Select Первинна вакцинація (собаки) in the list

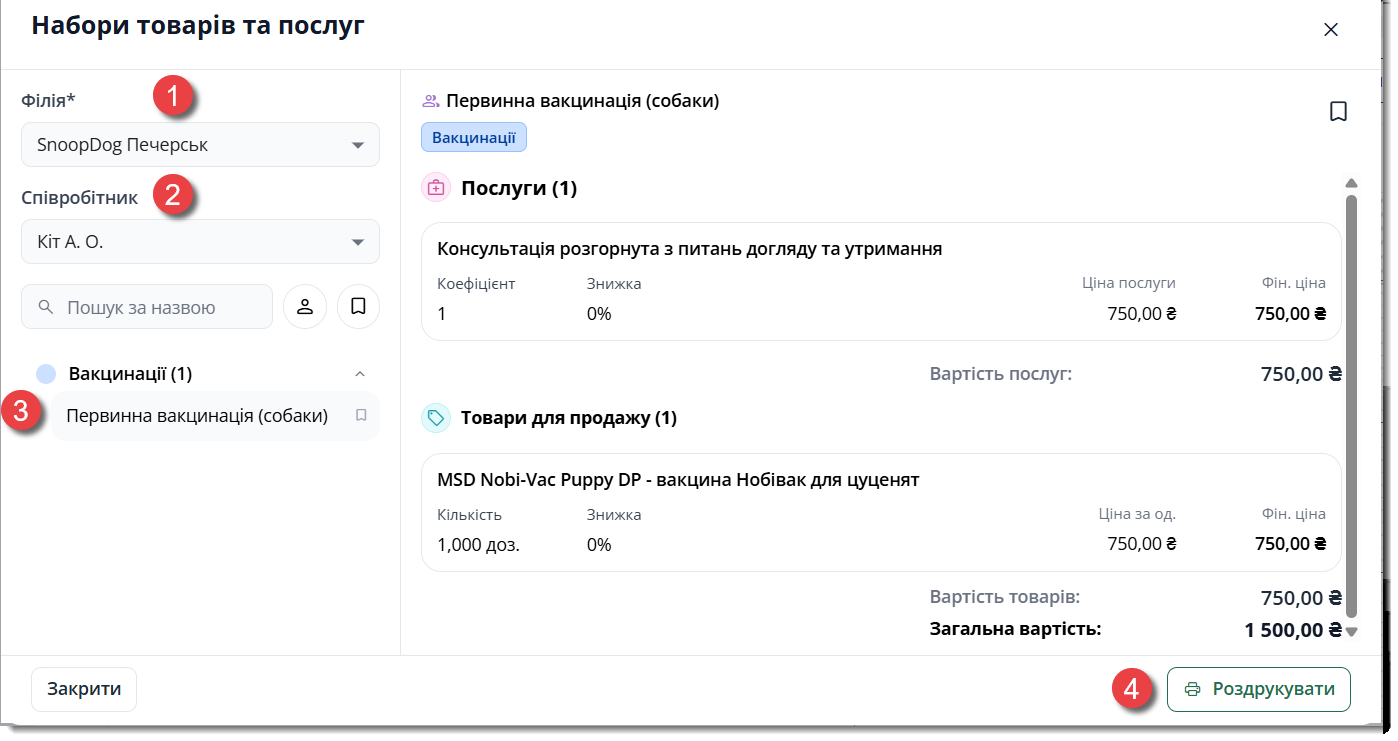[x=197, y=416]
